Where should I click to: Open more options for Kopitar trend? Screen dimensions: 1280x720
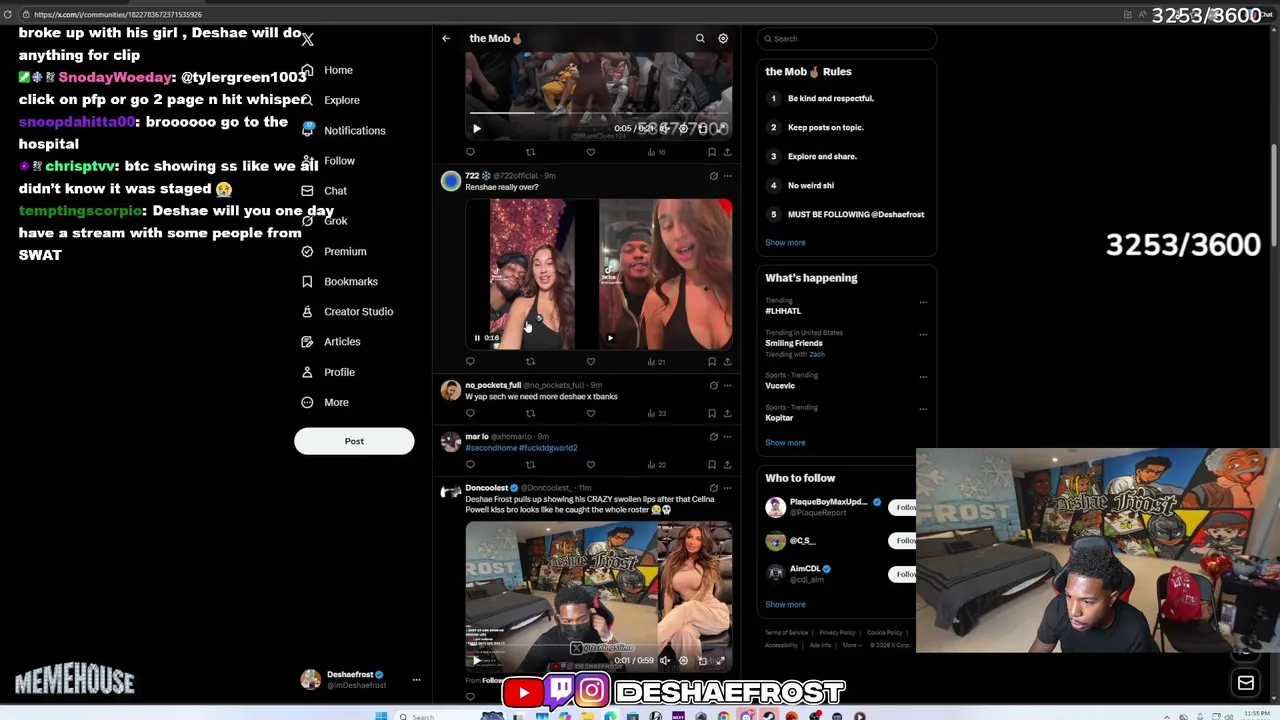point(923,409)
